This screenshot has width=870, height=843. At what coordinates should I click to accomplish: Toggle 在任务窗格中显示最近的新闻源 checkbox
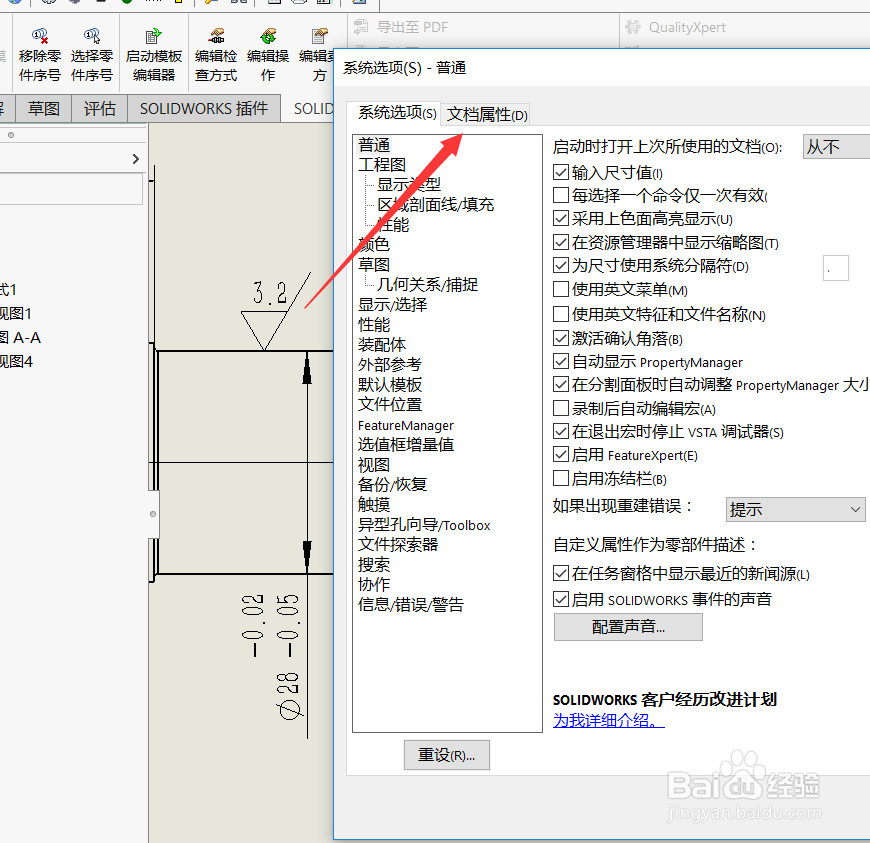(561, 573)
